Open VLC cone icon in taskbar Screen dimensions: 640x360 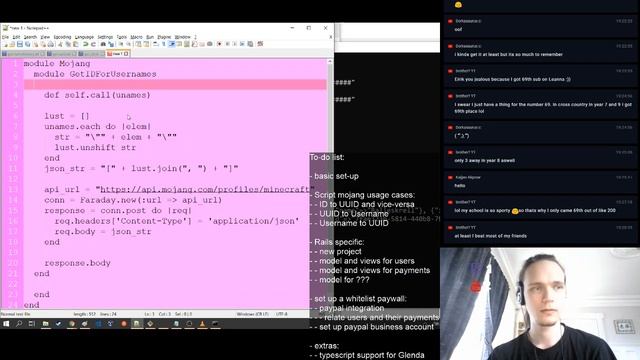tap(202, 324)
